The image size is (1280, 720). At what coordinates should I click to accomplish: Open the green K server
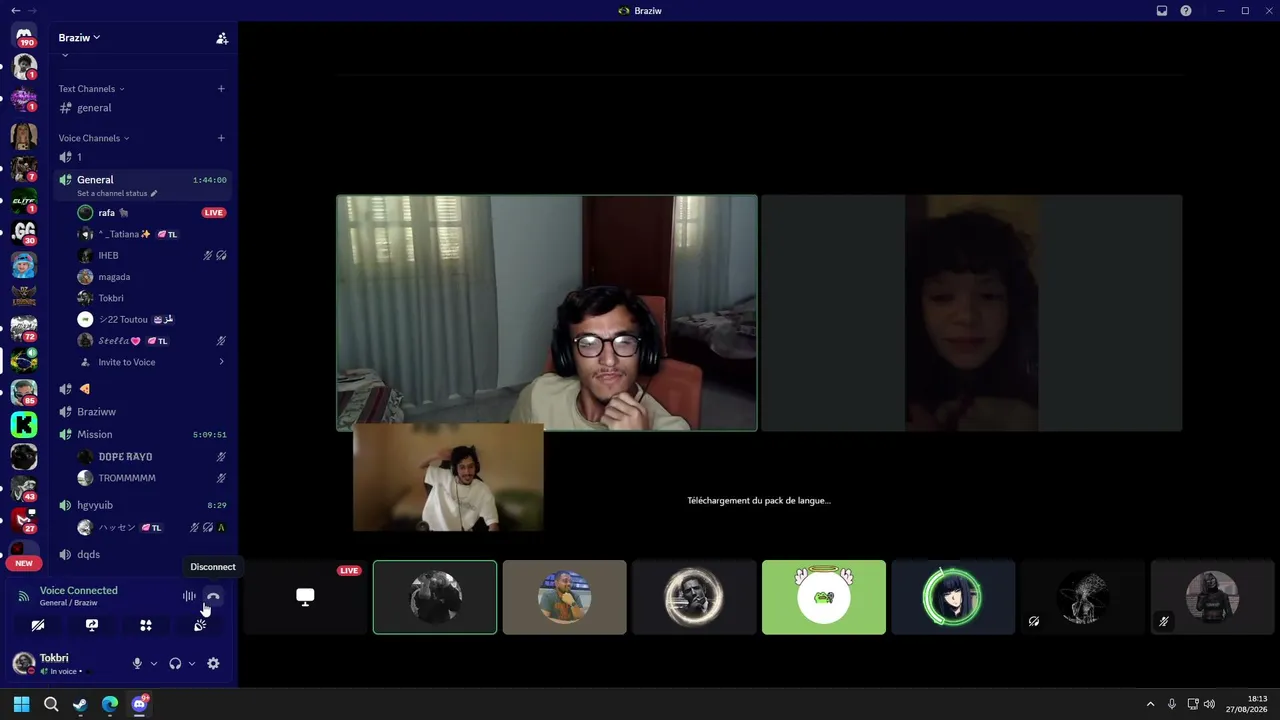24,425
